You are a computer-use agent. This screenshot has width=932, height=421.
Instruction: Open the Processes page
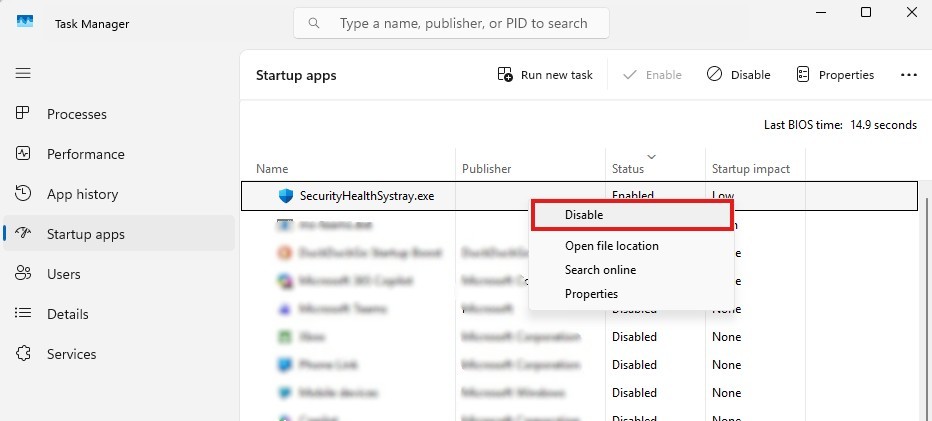point(119,114)
